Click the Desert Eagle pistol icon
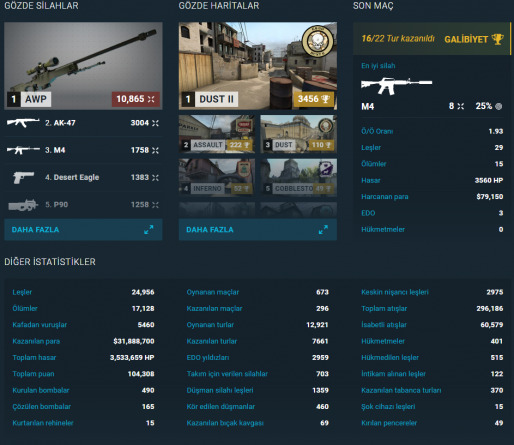Viewport: 514px width, 445px height. [23, 177]
